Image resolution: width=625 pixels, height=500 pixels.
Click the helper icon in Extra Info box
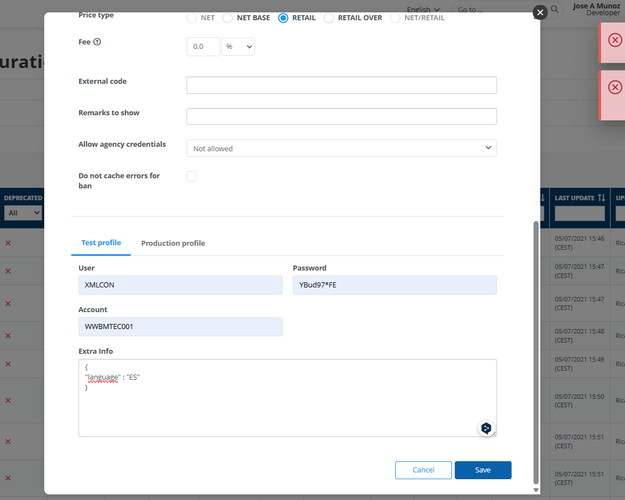coord(485,427)
